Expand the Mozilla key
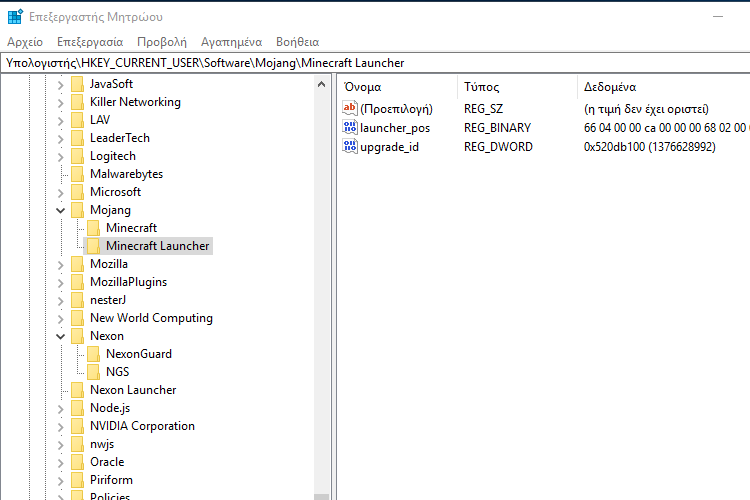 click(x=60, y=265)
